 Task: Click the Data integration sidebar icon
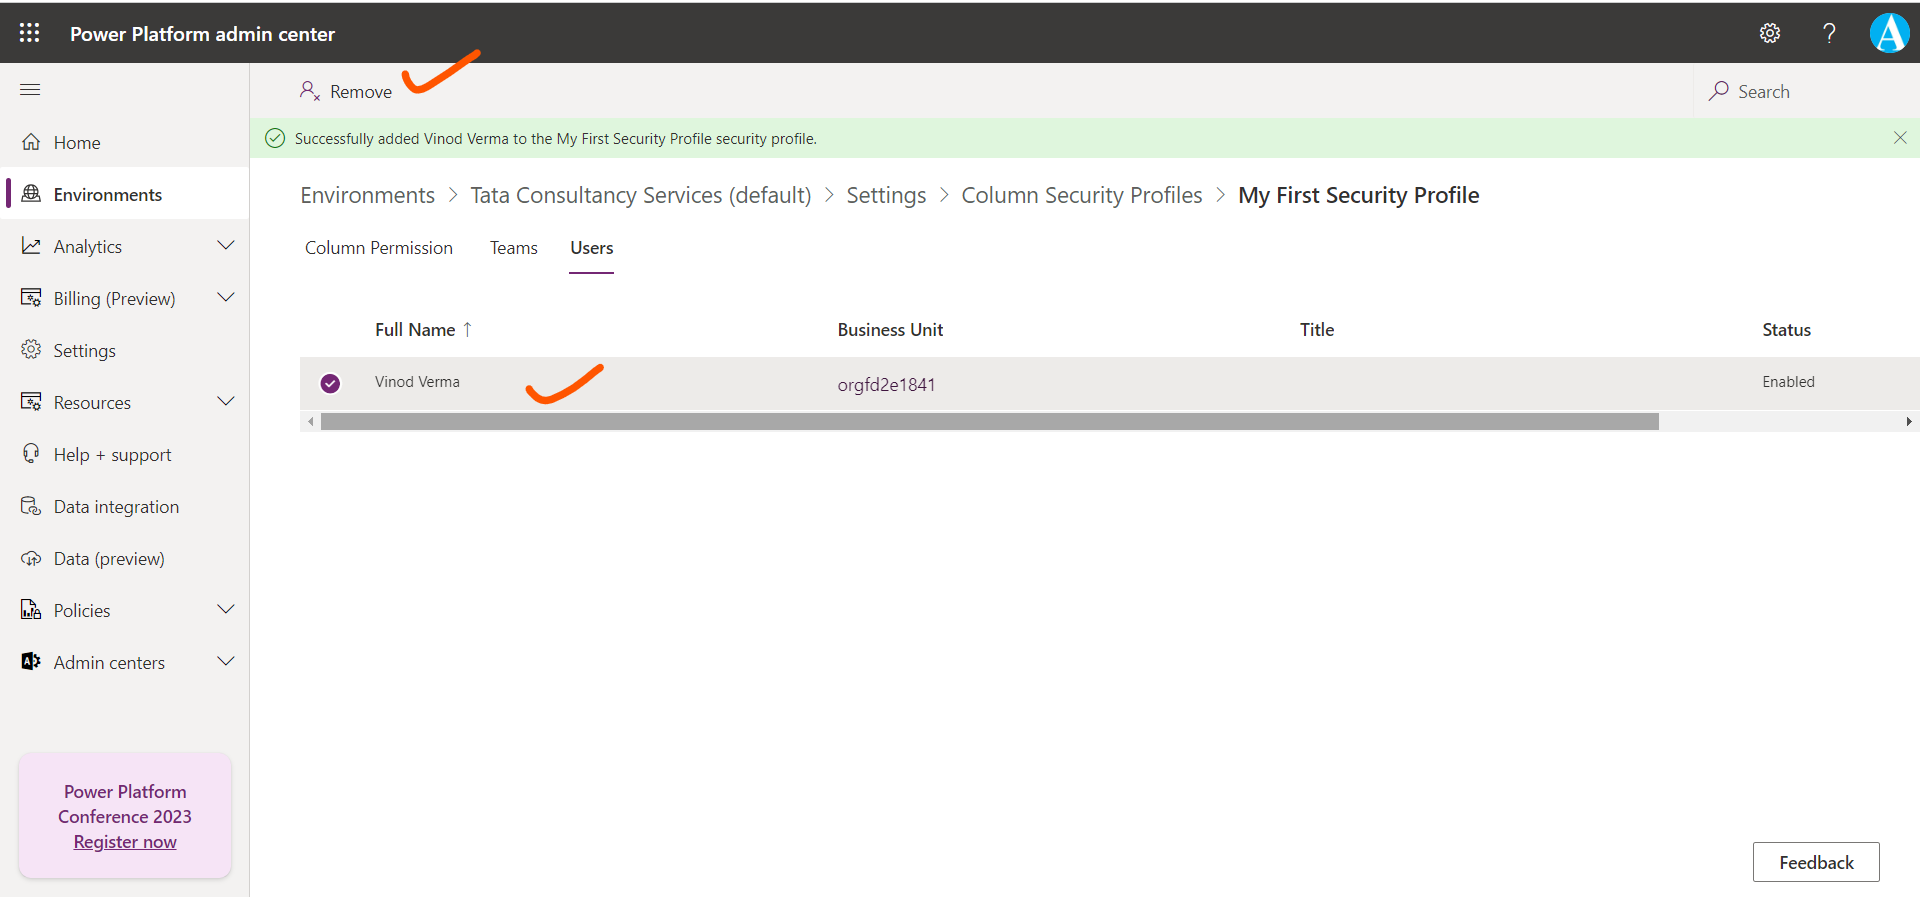[32, 506]
